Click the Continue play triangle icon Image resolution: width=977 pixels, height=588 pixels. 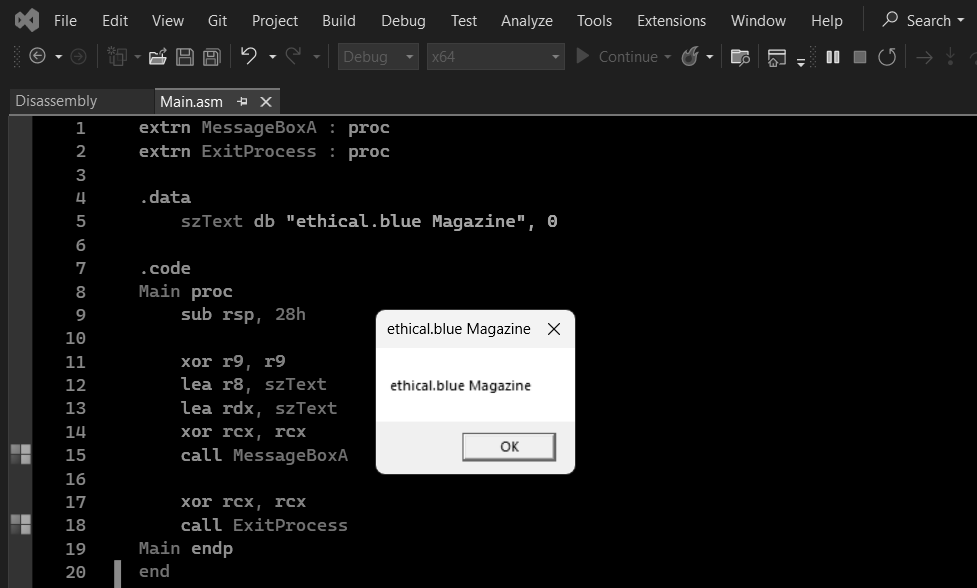583,56
